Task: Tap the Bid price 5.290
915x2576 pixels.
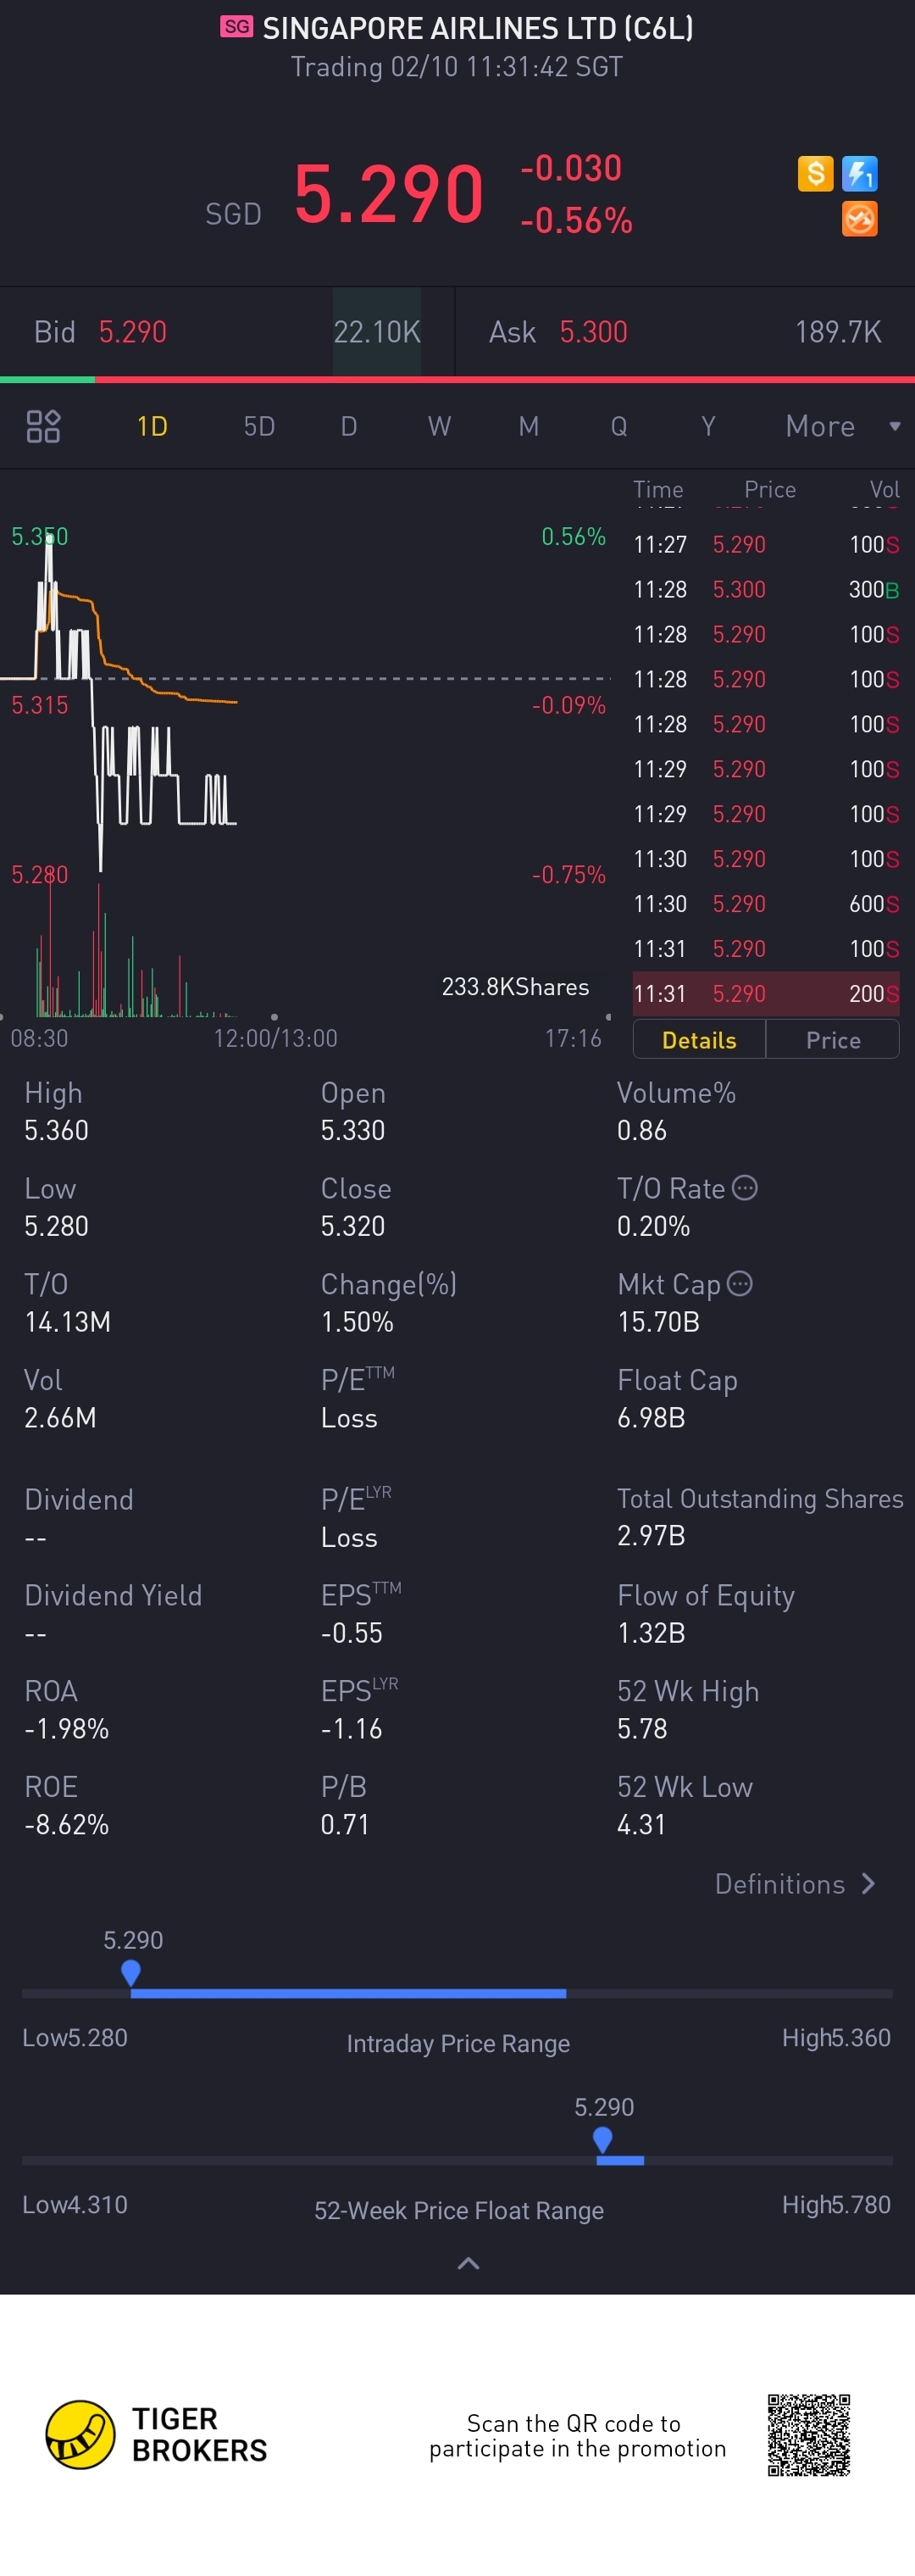Action: pos(133,332)
